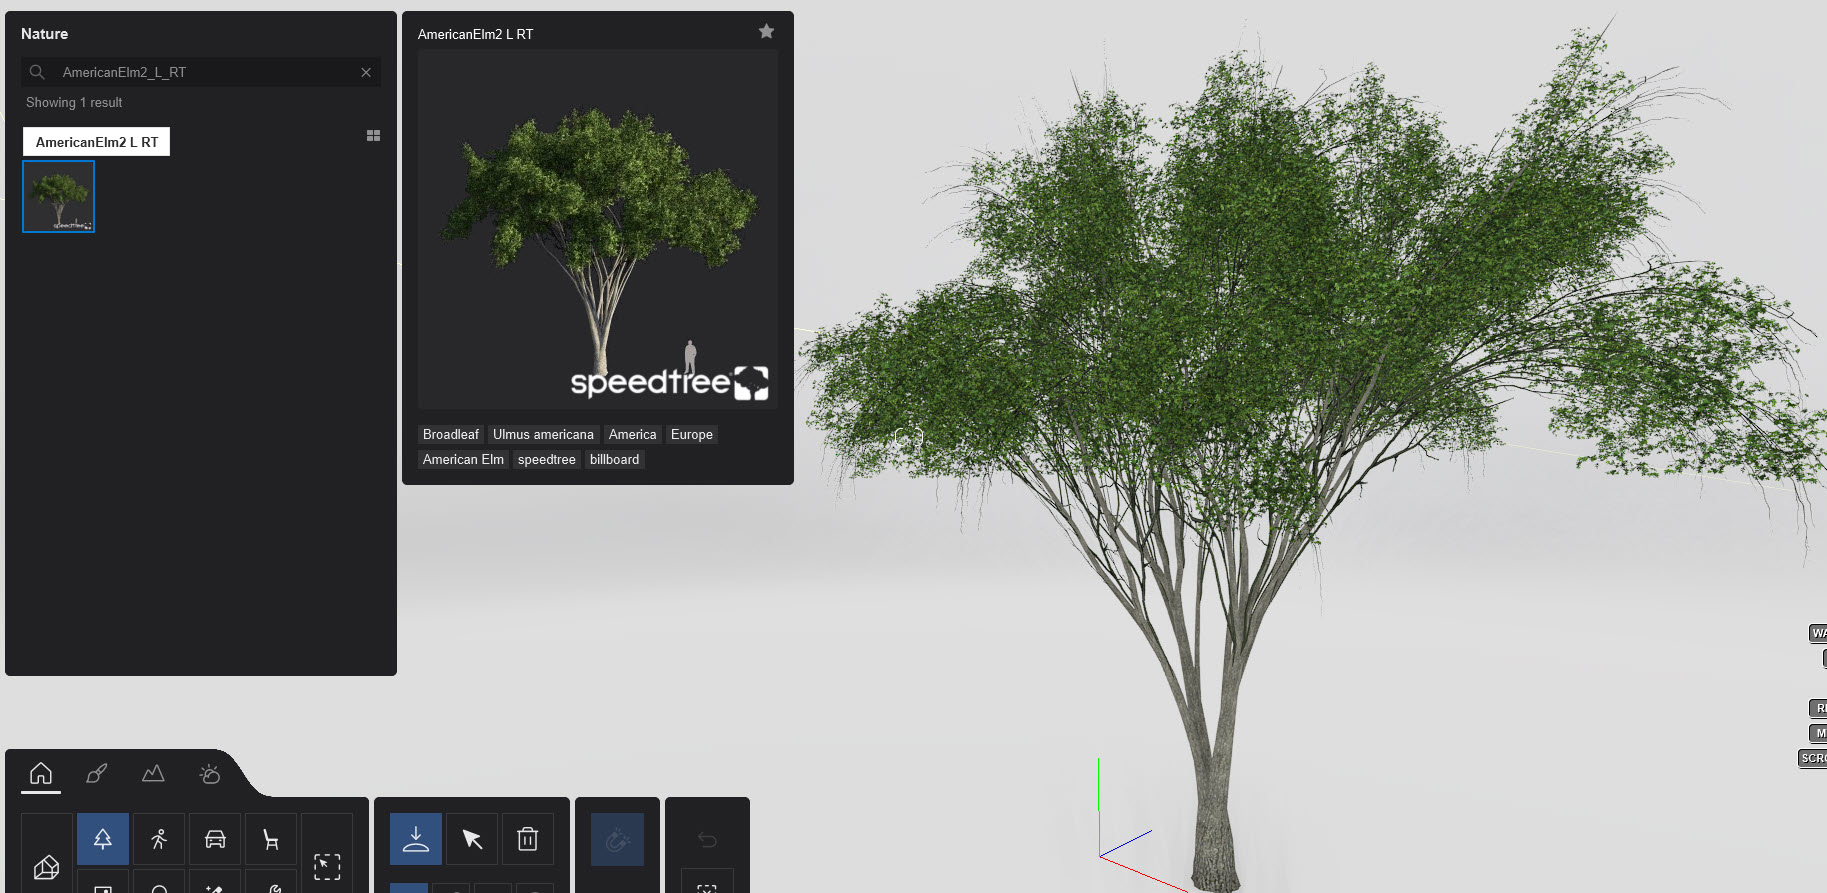Click the Delete trash can tool
The image size is (1827, 893).
pyautogui.click(x=528, y=839)
